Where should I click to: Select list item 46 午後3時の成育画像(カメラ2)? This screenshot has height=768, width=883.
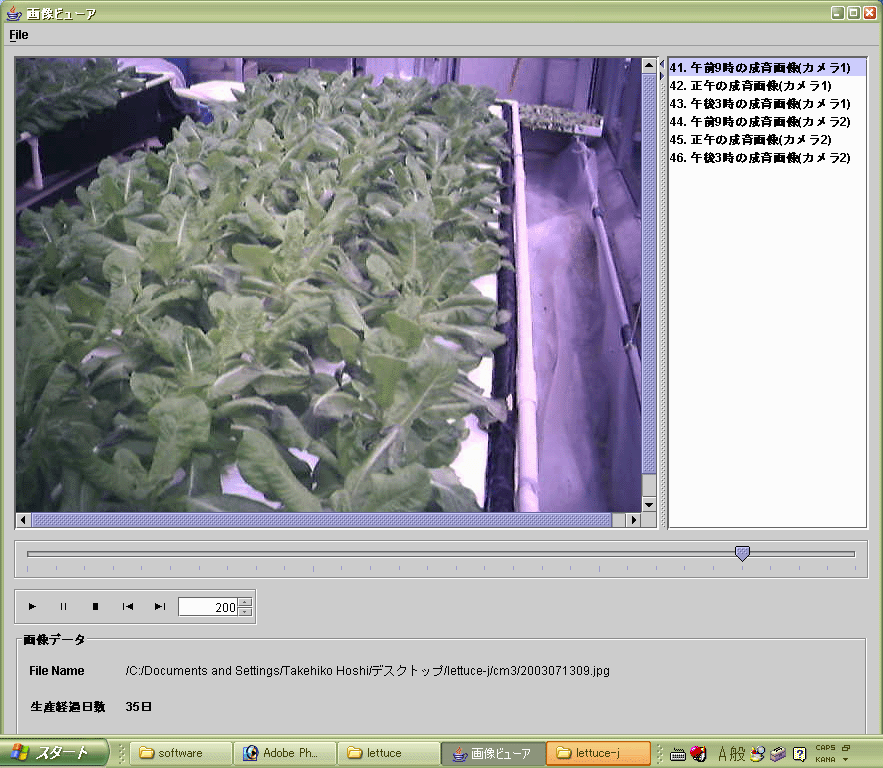tap(760, 158)
